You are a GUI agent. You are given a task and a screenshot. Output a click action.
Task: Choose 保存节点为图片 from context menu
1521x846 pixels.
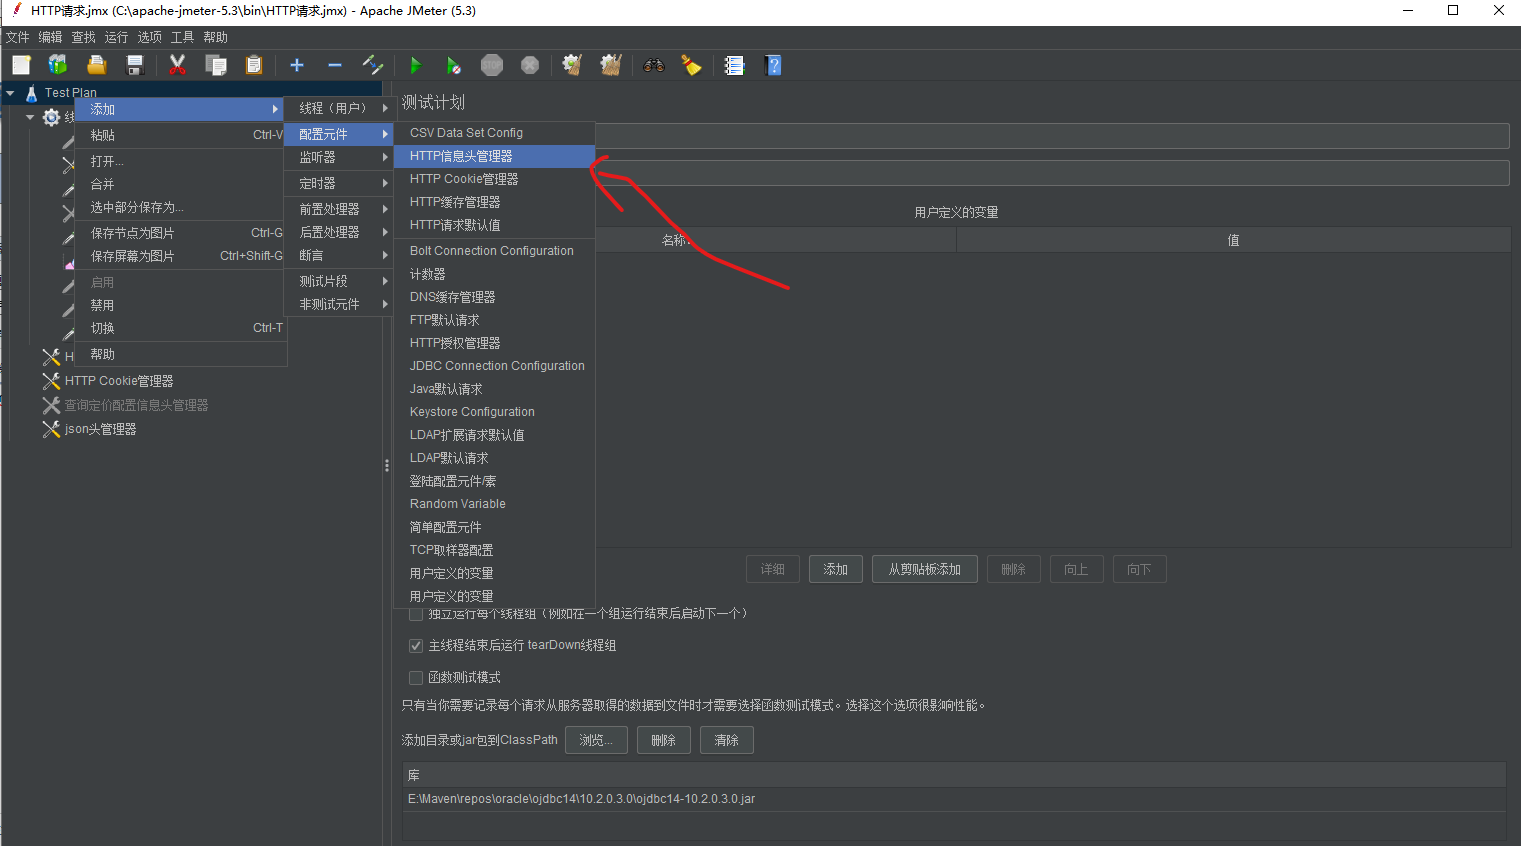pyautogui.click(x=181, y=233)
